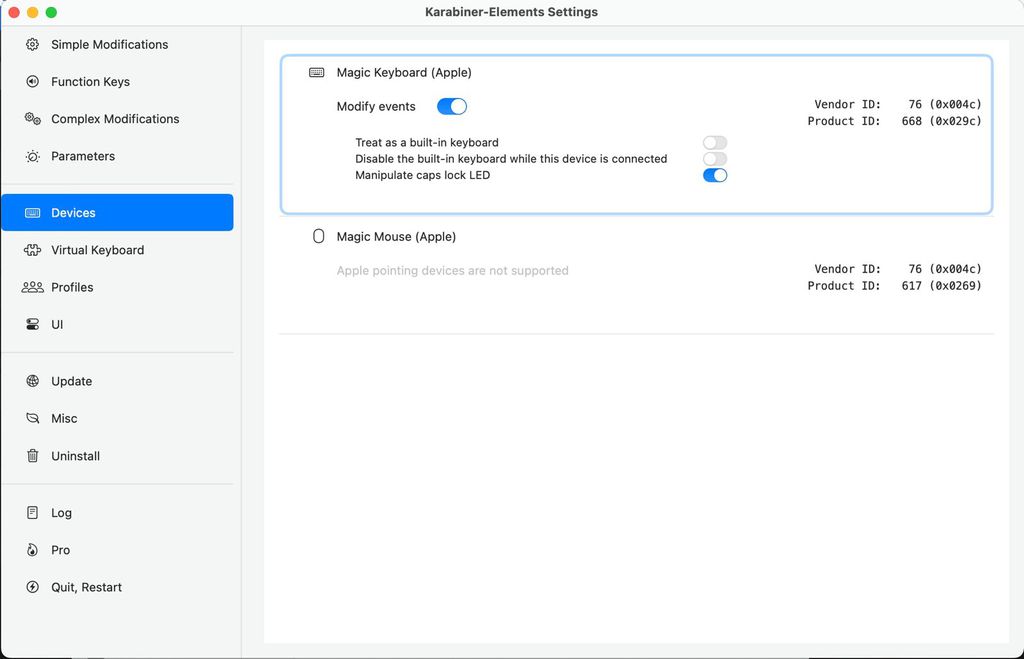This screenshot has height=659, width=1024.
Task: Open the Misc settings section
Action: coord(64,419)
